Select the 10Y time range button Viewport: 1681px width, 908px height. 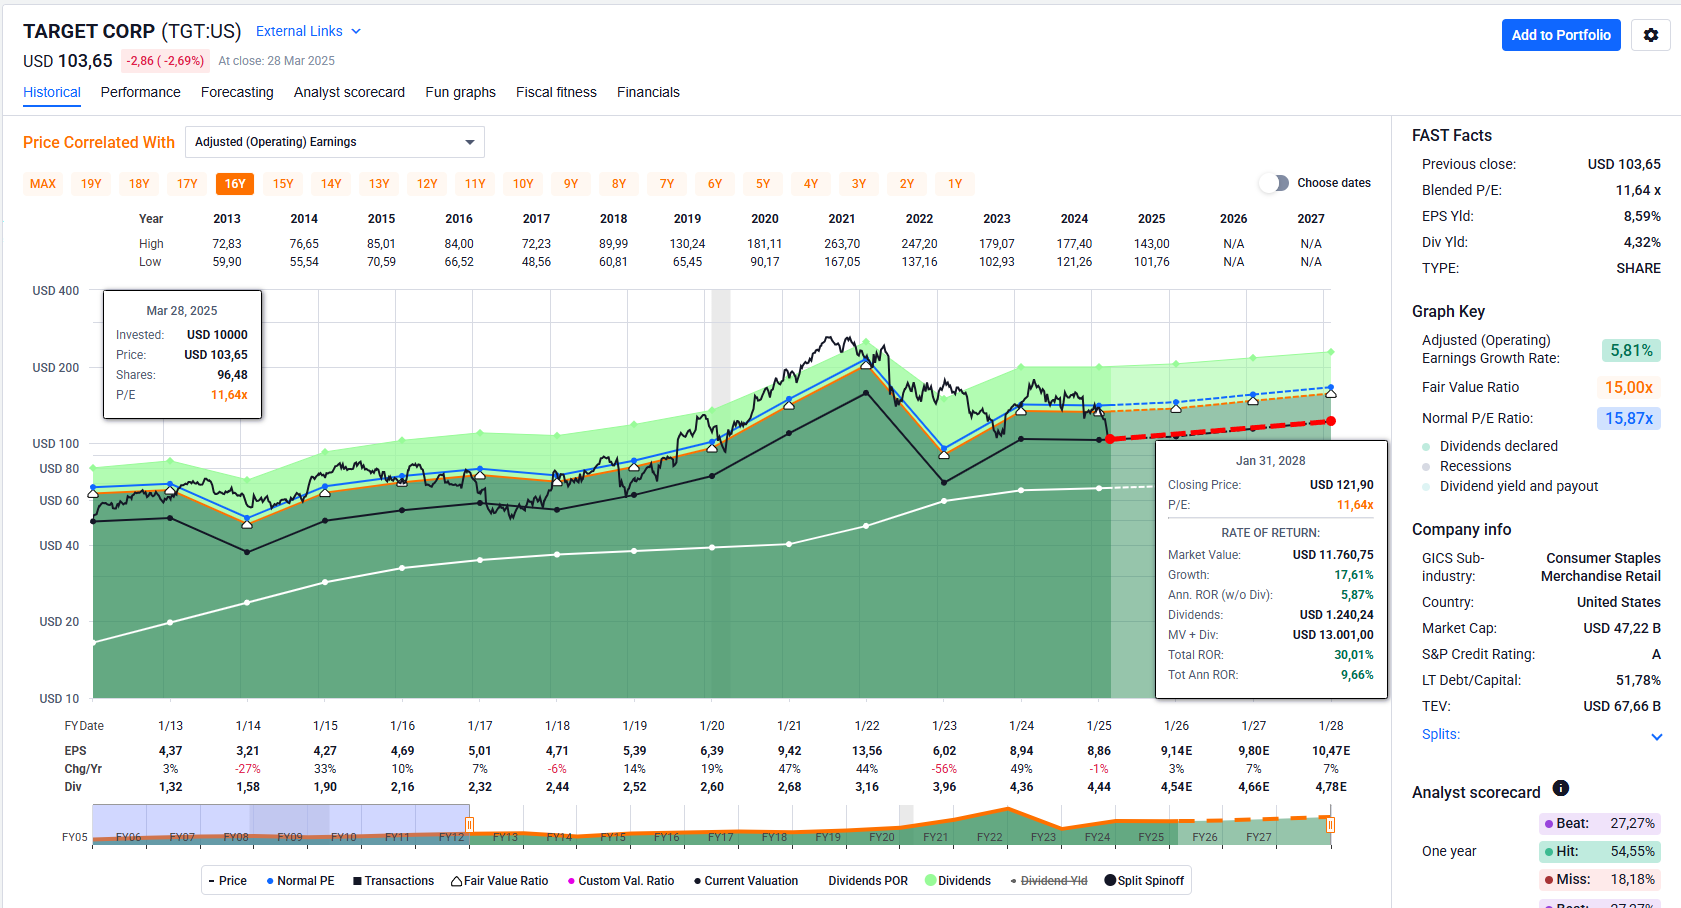click(x=523, y=184)
